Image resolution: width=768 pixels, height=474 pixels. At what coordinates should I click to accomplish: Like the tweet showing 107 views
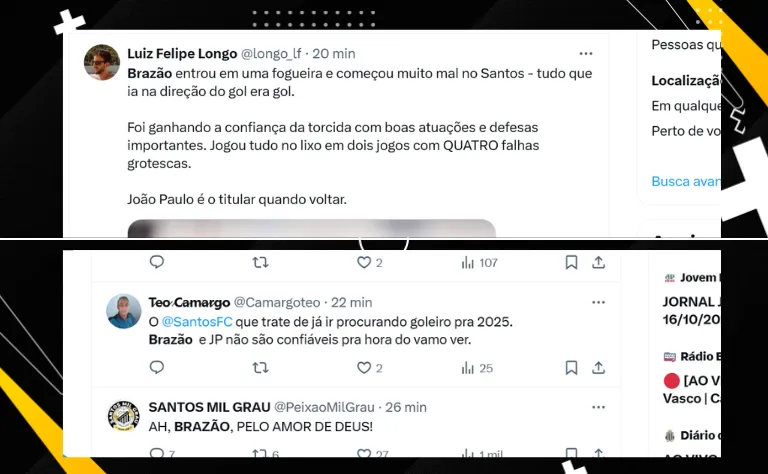(369, 262)
